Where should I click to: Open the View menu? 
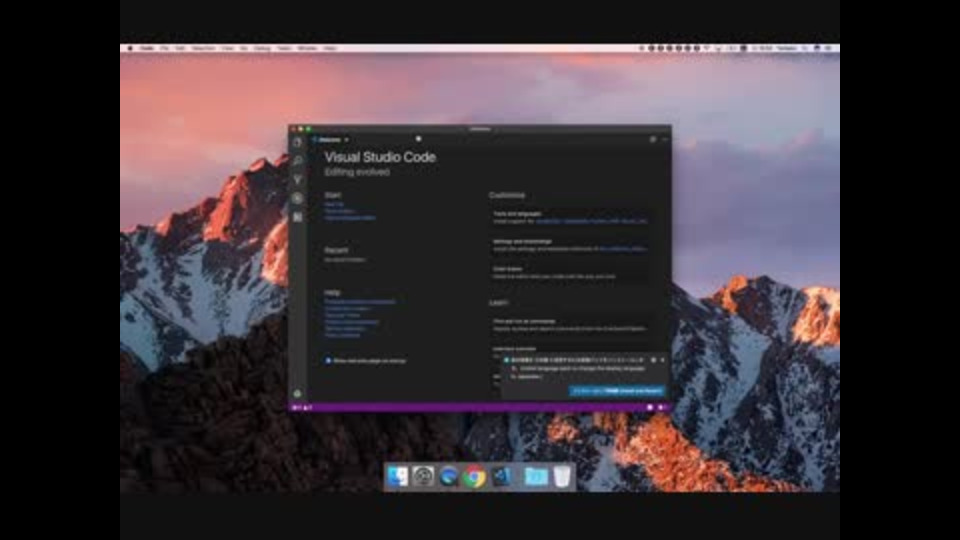[228, 48]
